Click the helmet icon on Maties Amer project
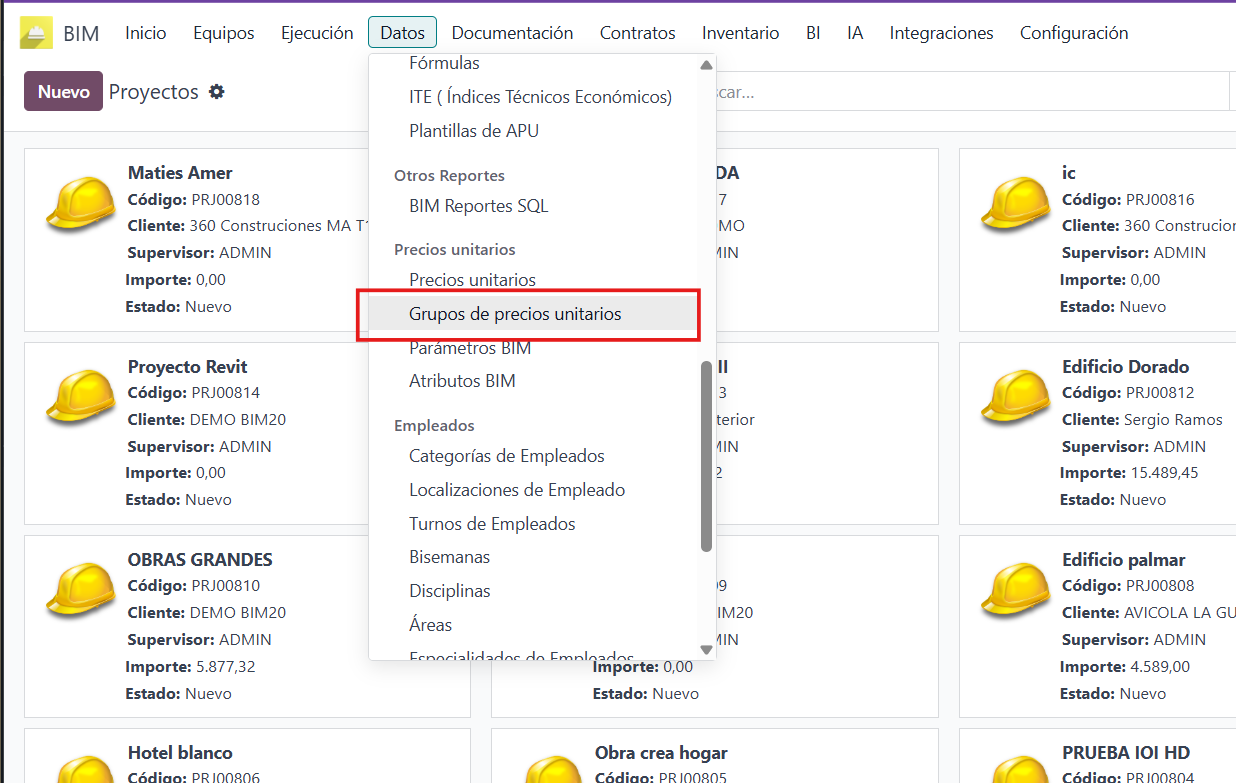 point(78,203)
